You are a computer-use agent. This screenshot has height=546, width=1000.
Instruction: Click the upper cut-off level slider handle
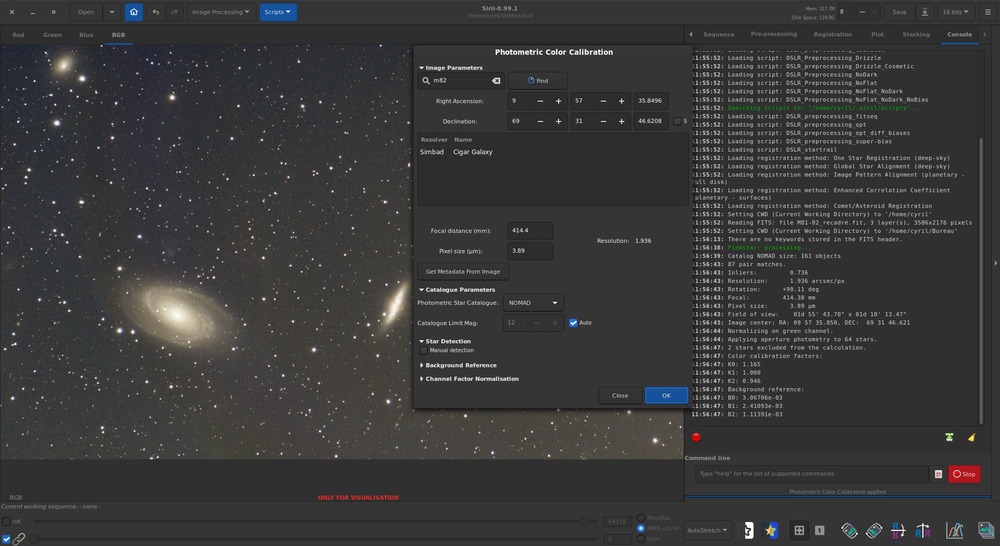pos(585,521)
